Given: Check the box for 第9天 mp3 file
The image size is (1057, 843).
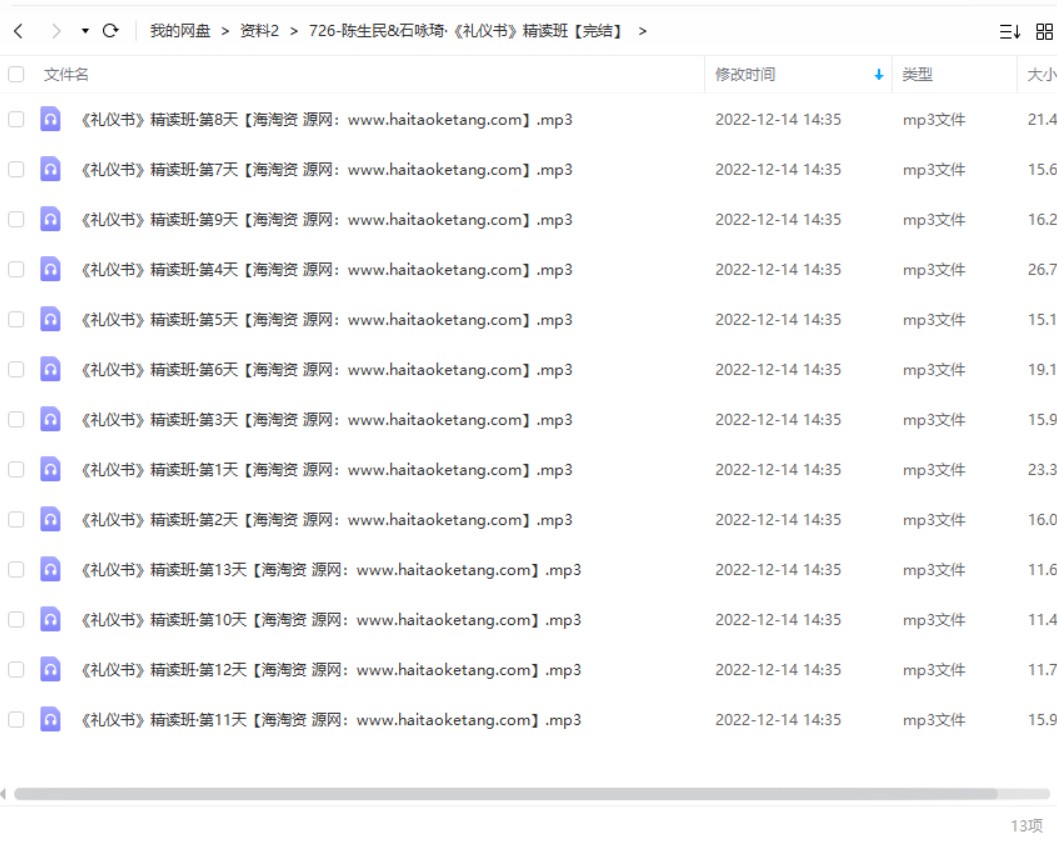Looking at the screenshot, I should pos(16,220).
